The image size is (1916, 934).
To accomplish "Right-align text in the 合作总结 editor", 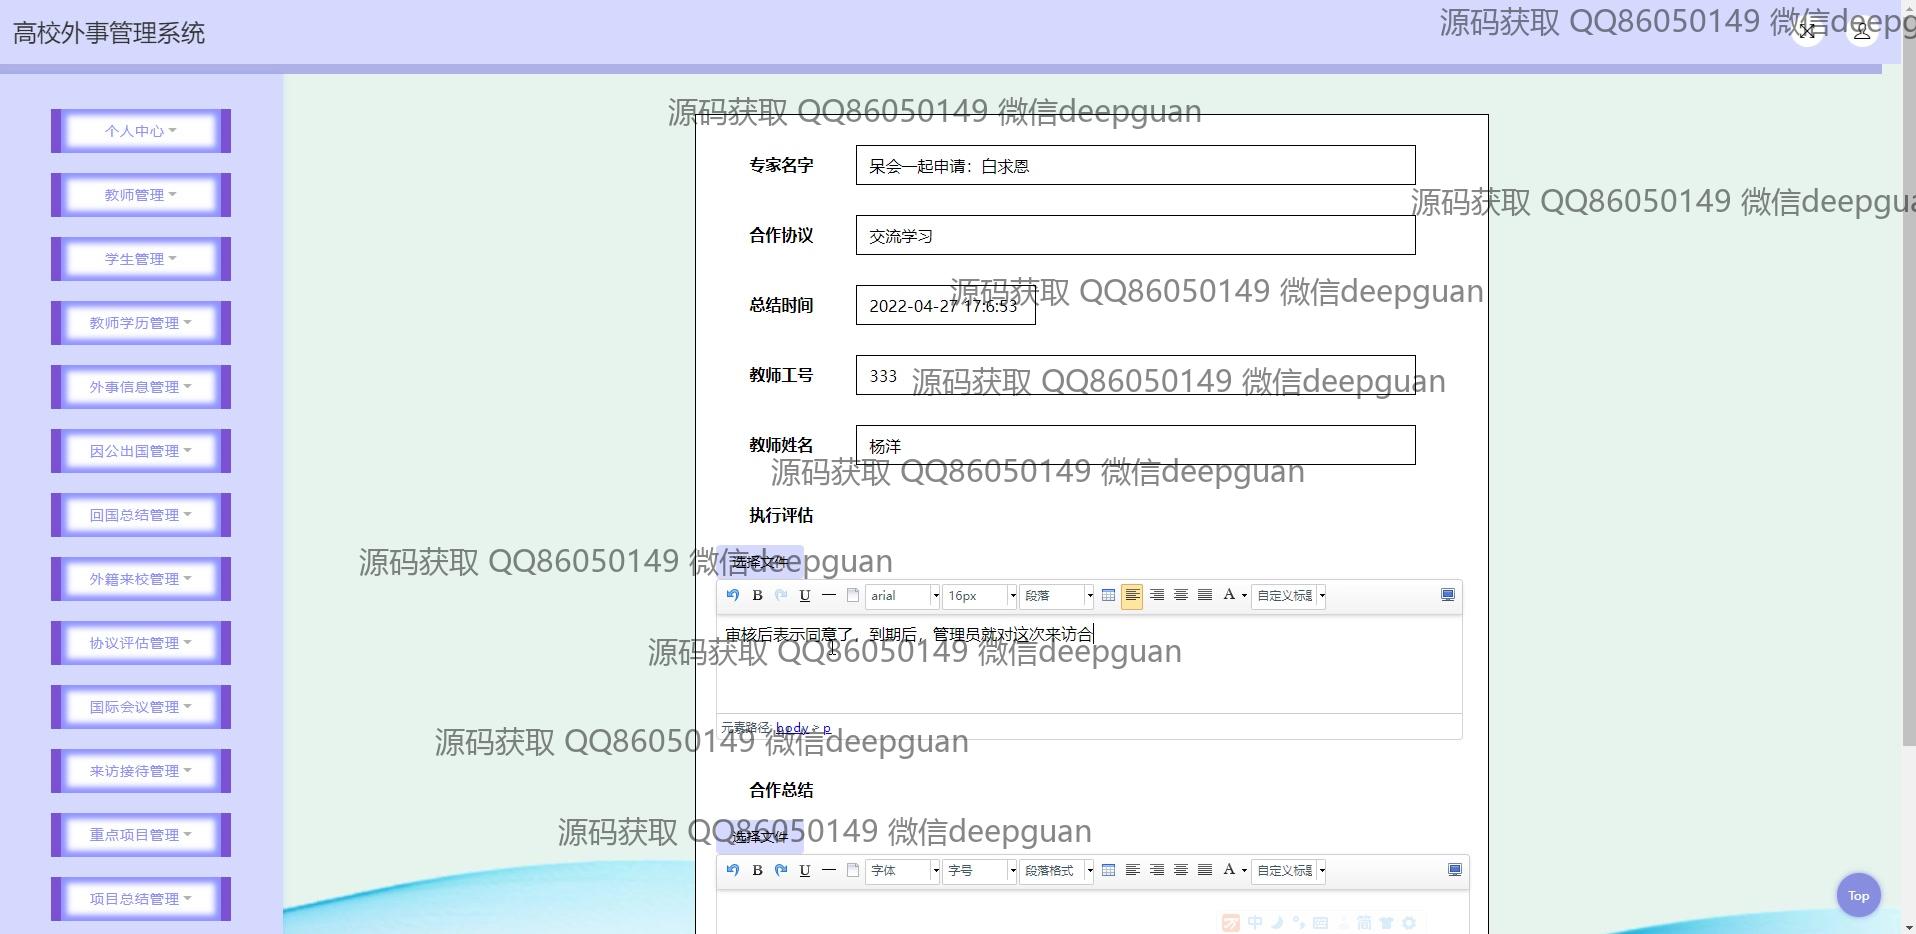I will point(1157,870).
